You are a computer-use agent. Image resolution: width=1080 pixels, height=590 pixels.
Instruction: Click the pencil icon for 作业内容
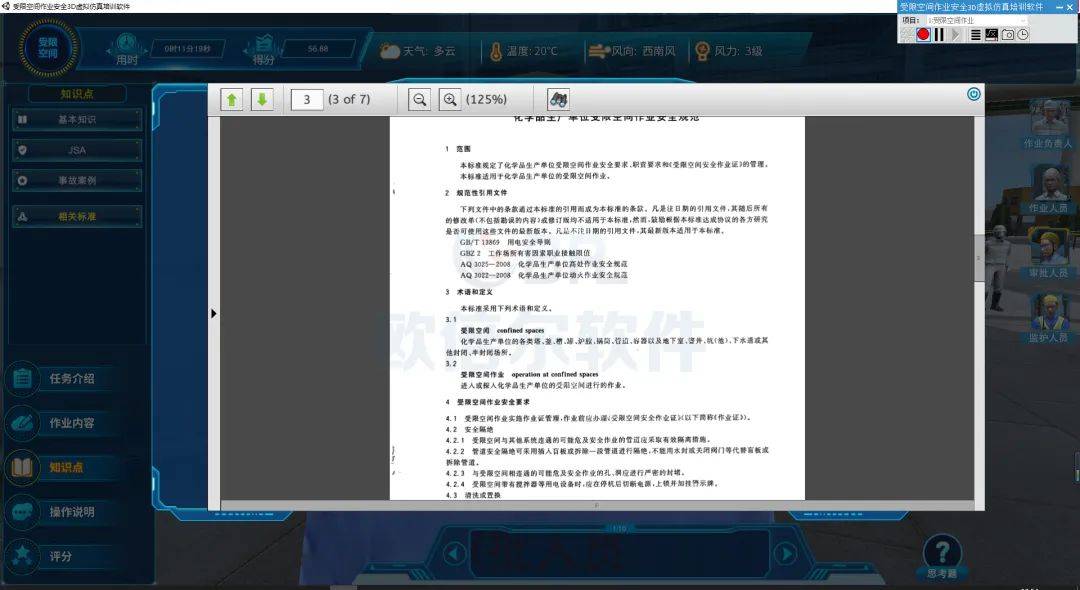tap(22, 423)
